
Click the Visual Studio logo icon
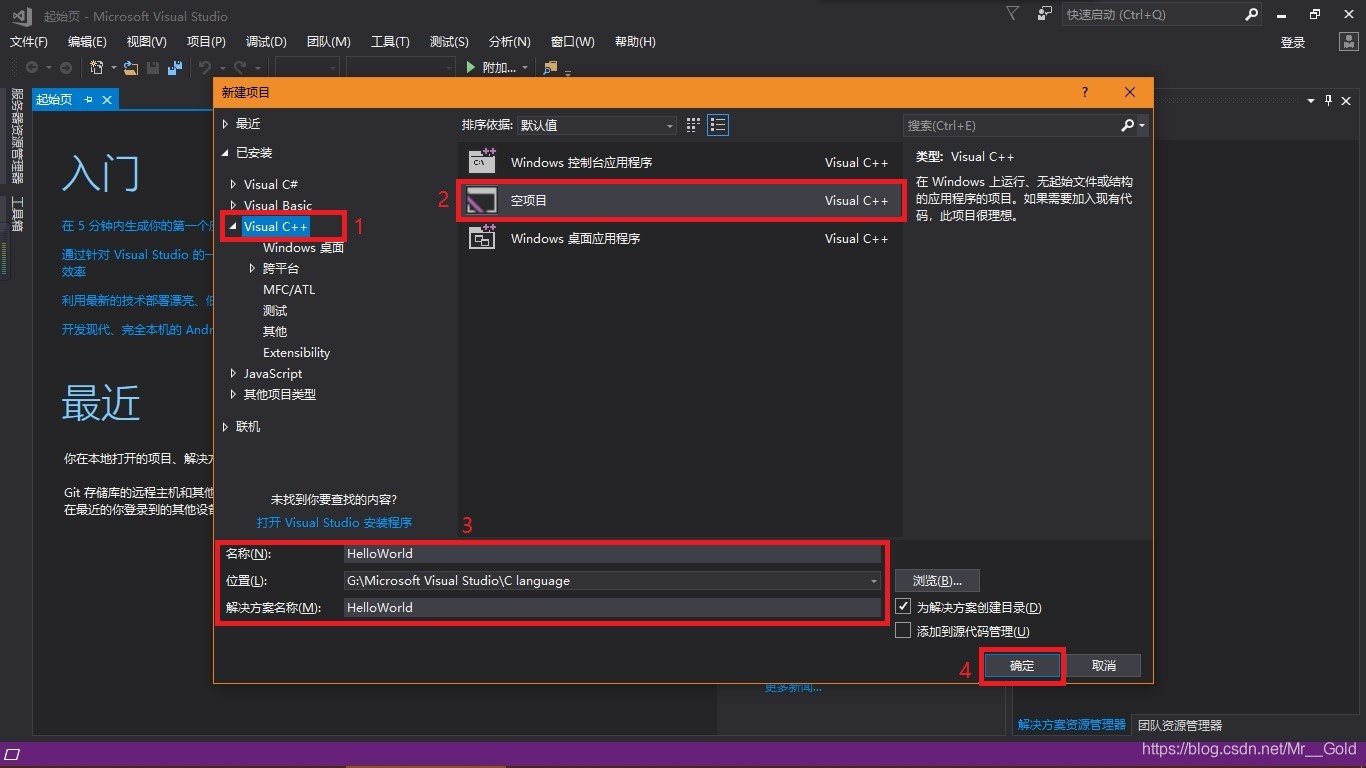pos(22,15)
